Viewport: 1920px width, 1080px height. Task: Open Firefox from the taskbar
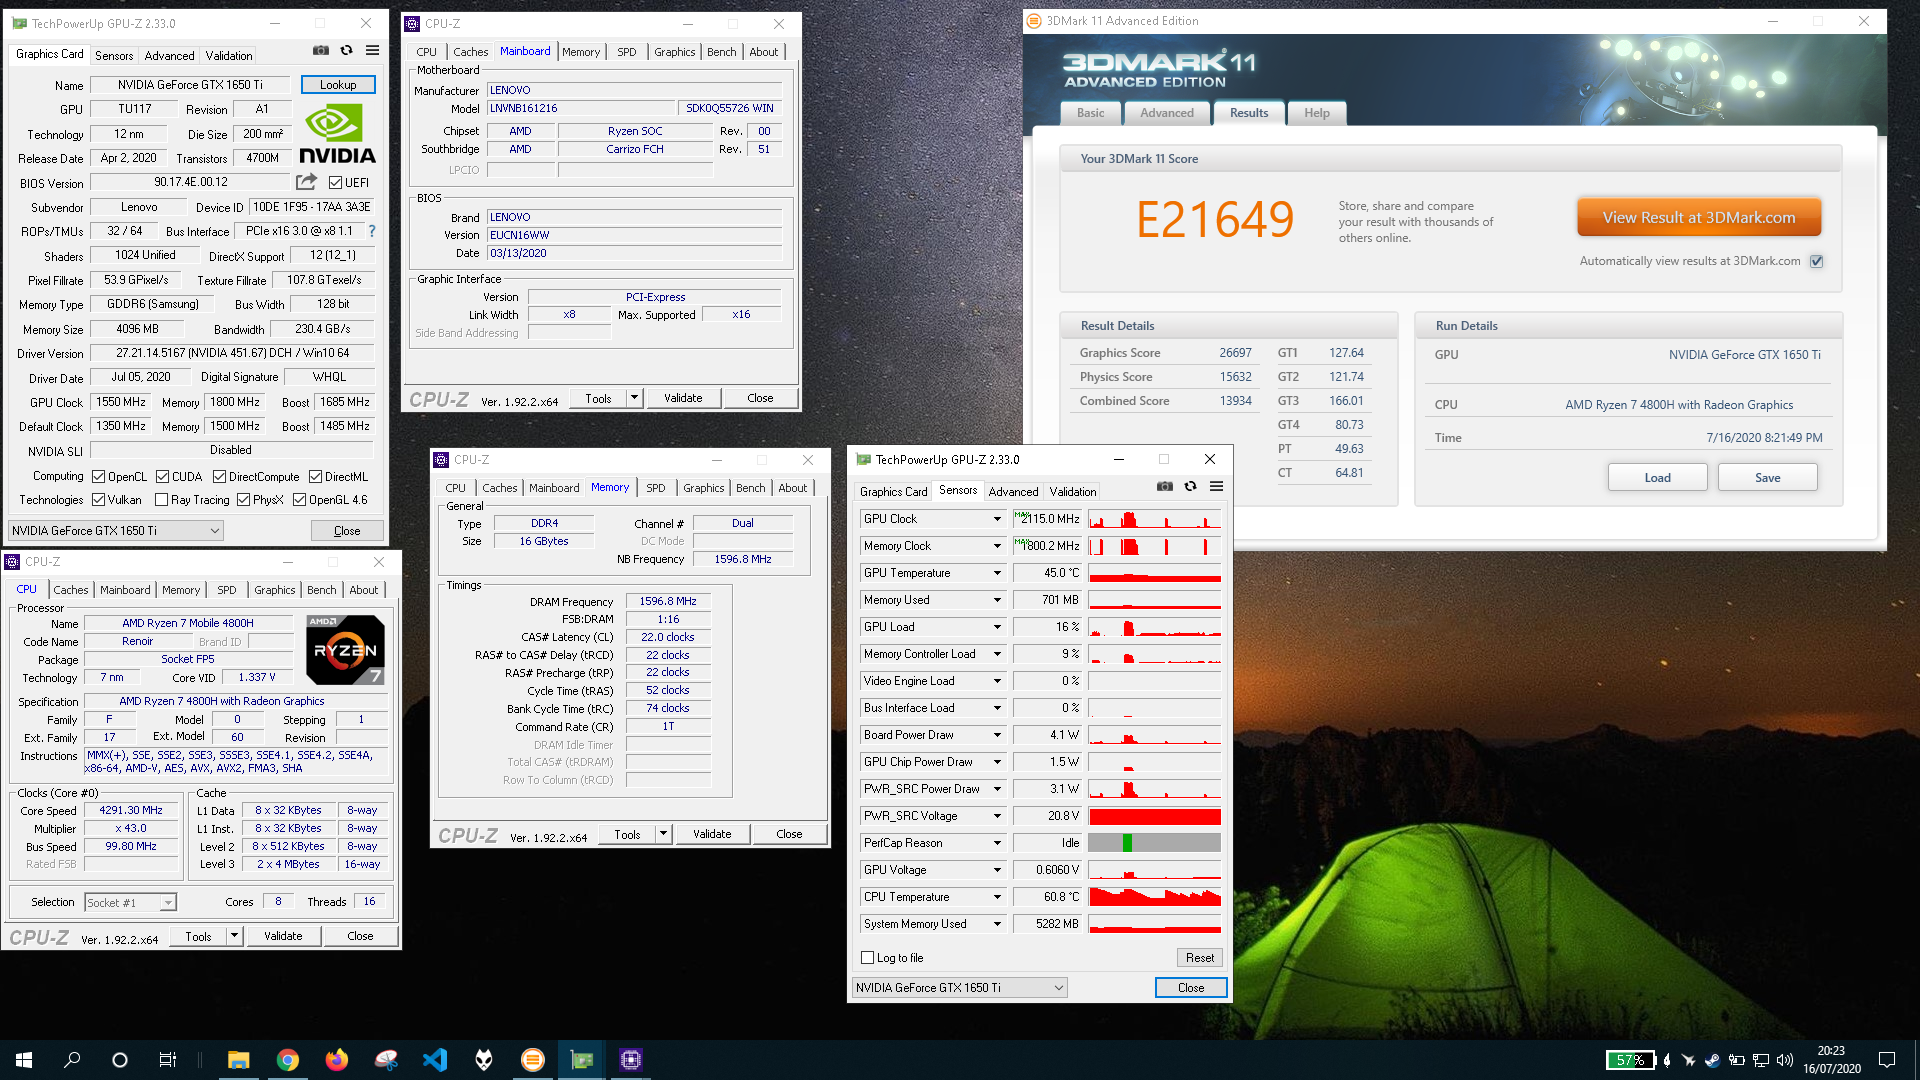[337, 1060]
